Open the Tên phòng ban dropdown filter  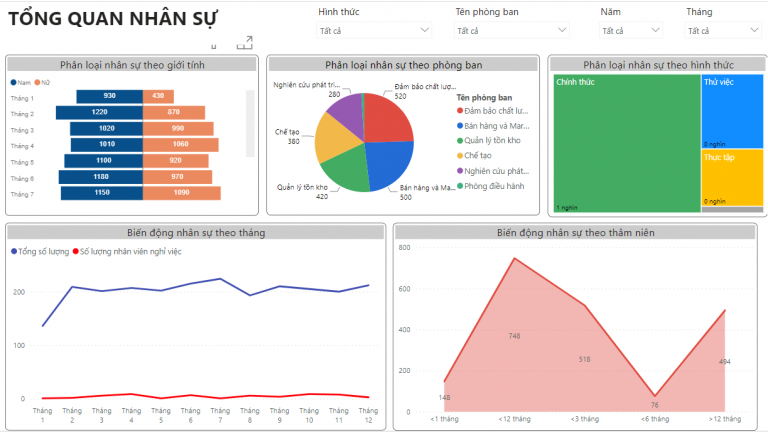(511, 30)
